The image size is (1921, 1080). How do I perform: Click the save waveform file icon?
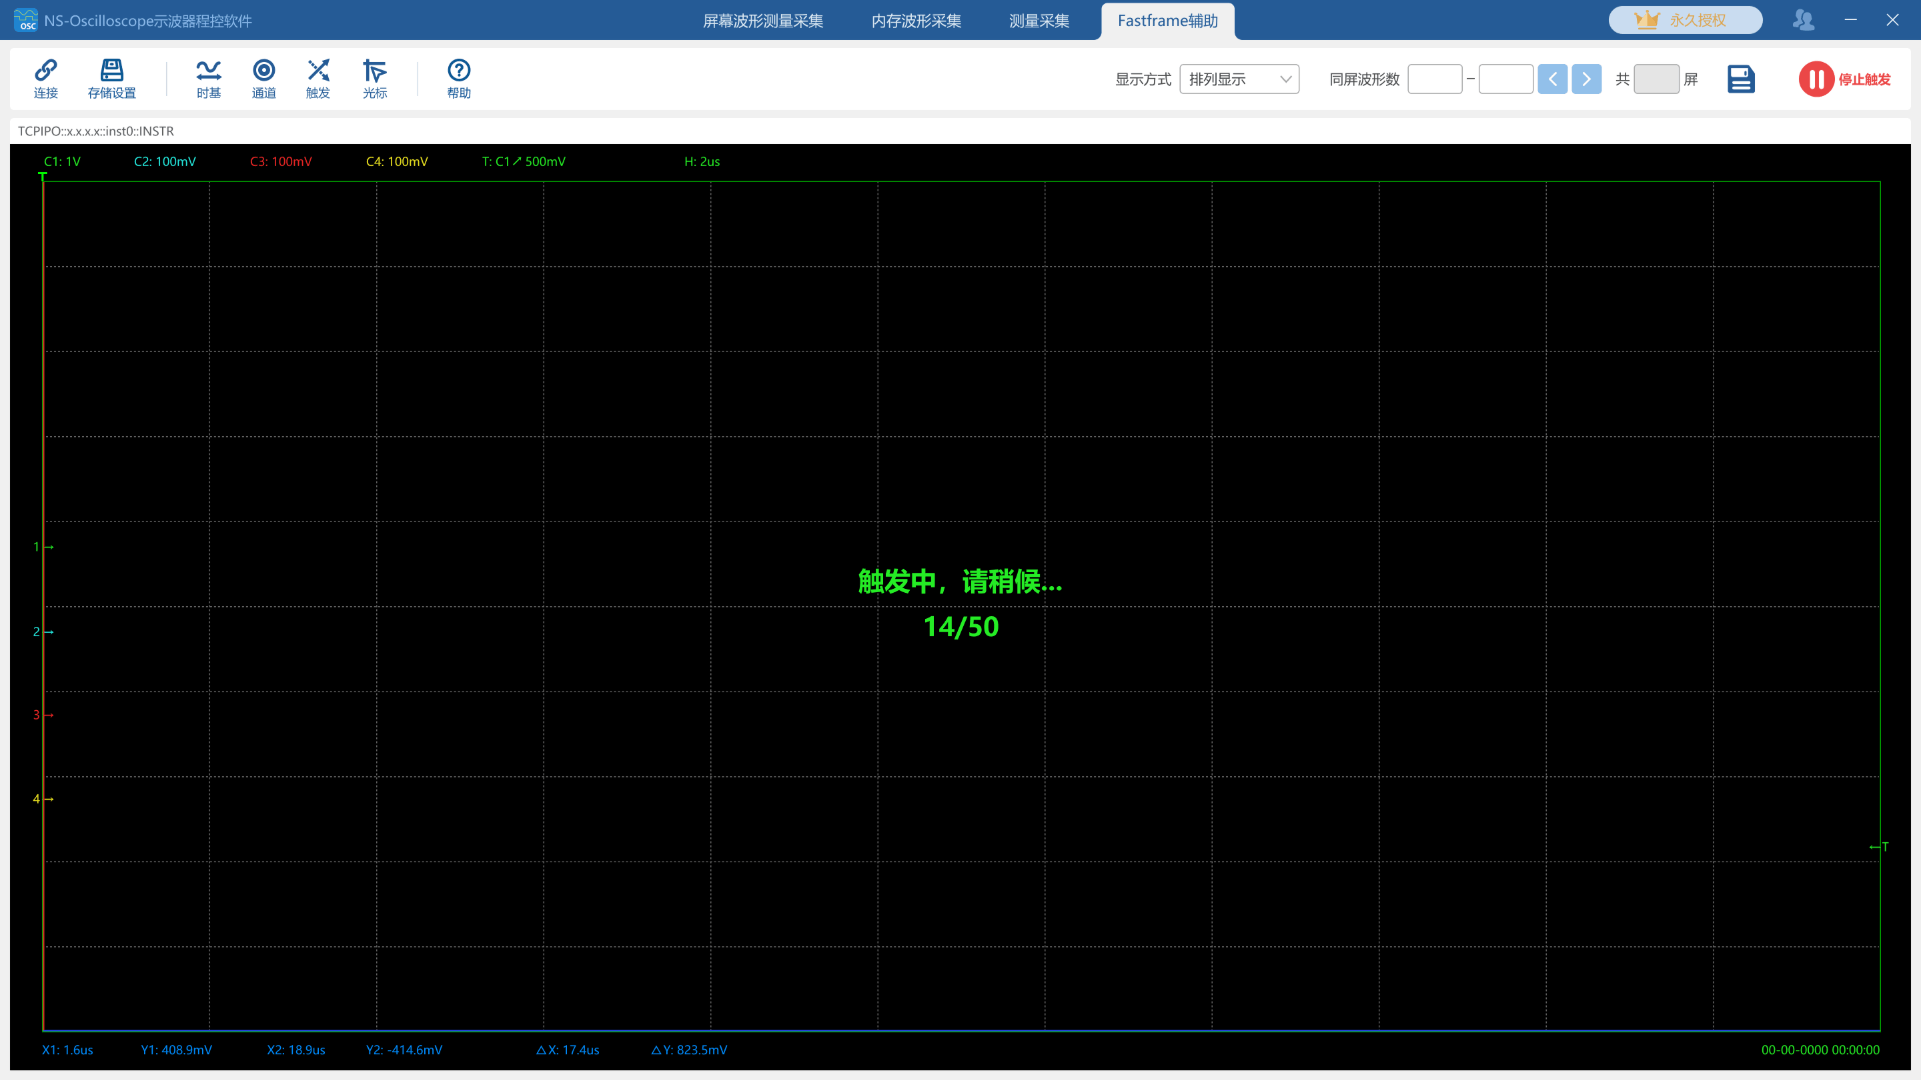(1741, 78)
